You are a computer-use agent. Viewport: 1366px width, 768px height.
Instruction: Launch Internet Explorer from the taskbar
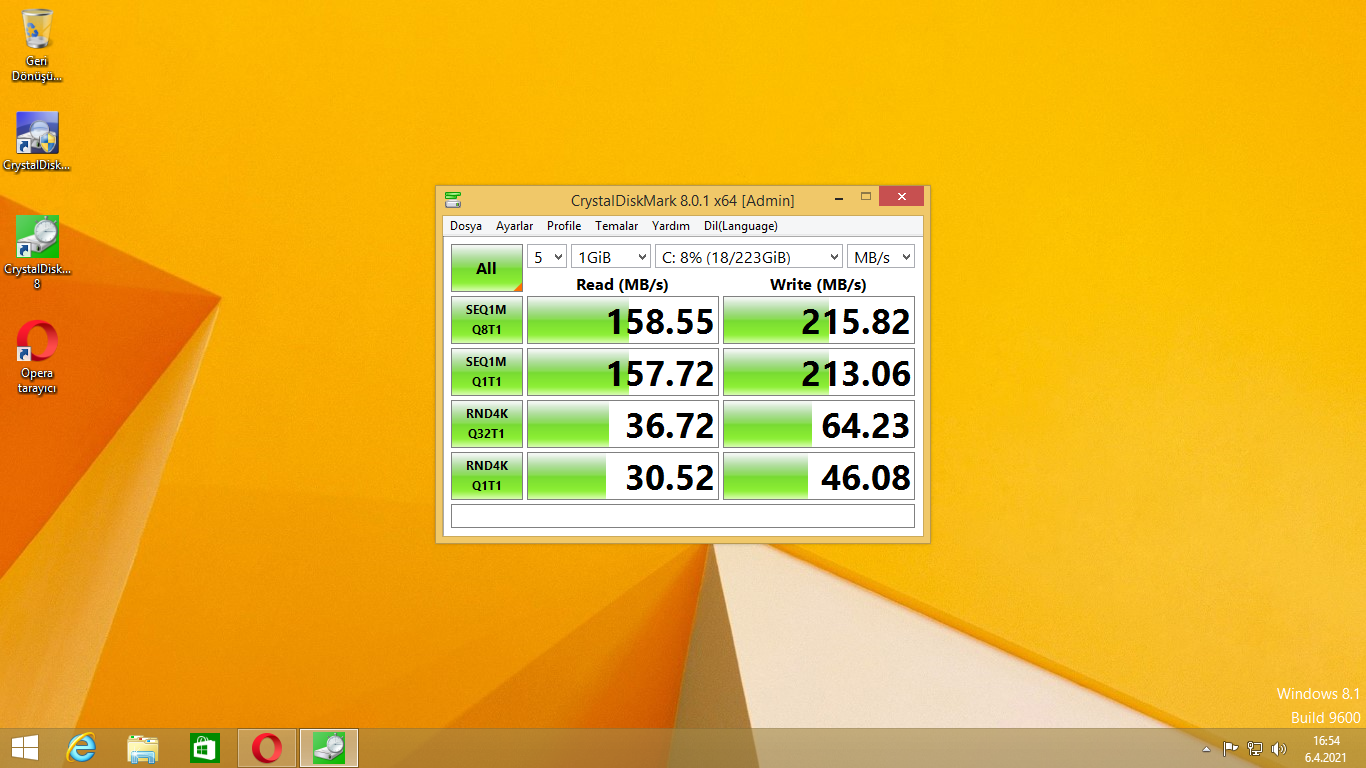(x=81, y=748)
